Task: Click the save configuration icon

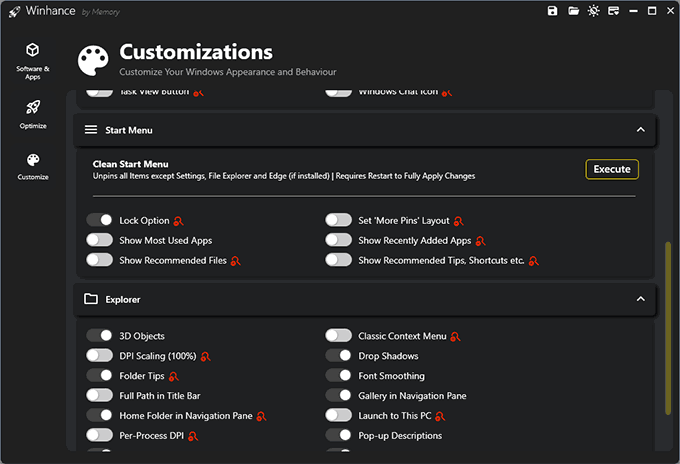Action: pos(552,11)
